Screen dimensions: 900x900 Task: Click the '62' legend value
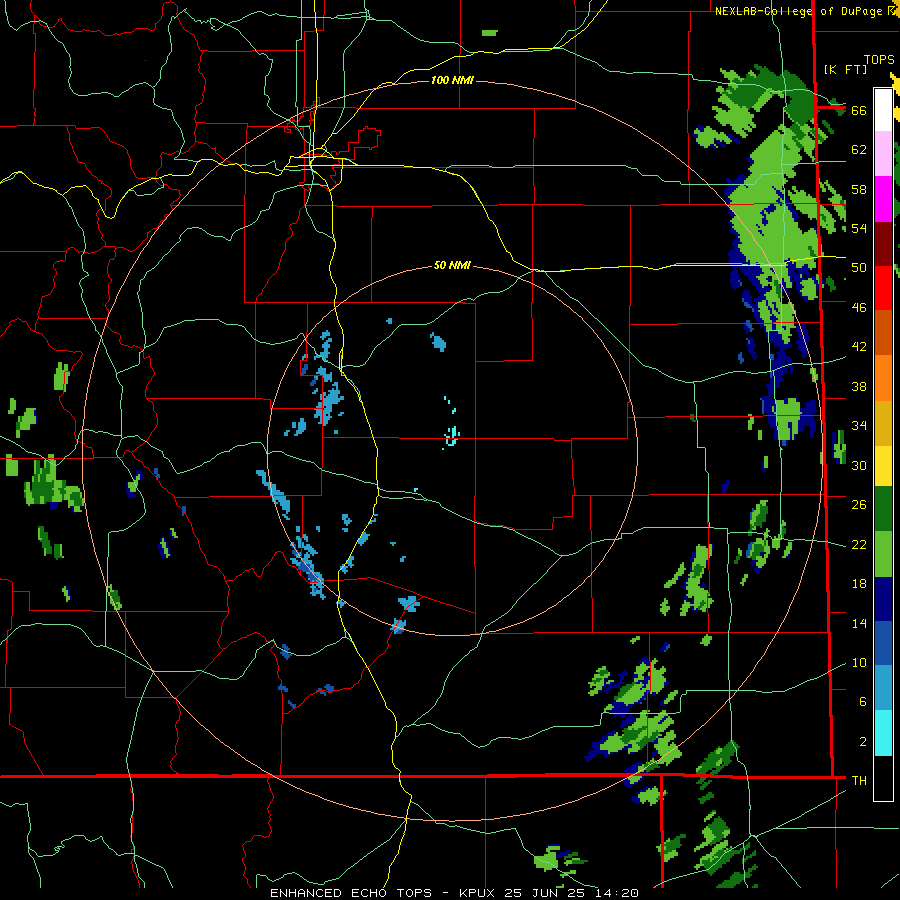(859, 150)
